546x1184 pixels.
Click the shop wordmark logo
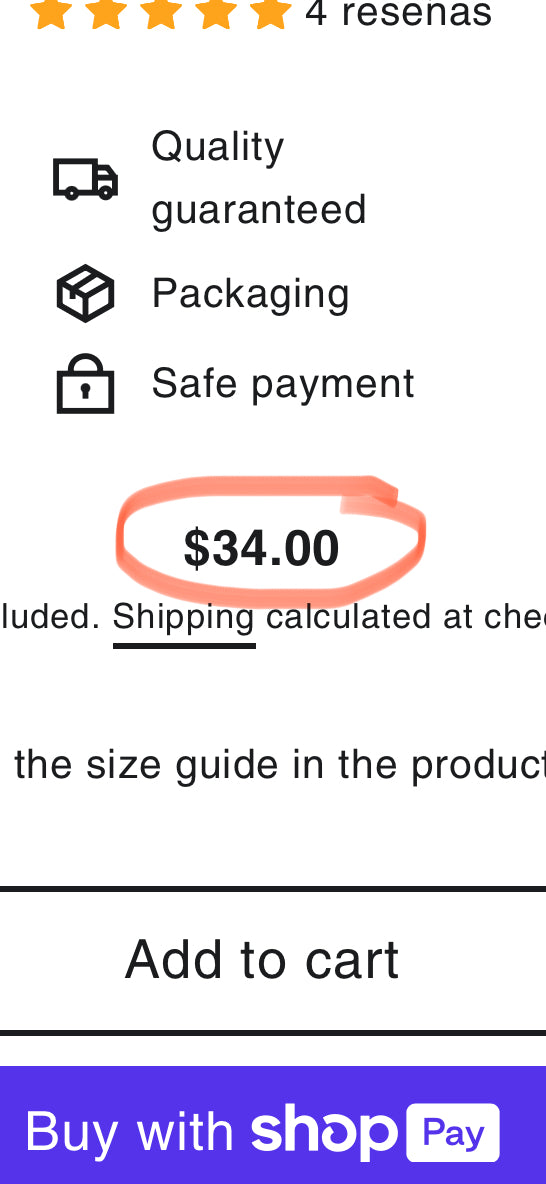click(324, 1132)
